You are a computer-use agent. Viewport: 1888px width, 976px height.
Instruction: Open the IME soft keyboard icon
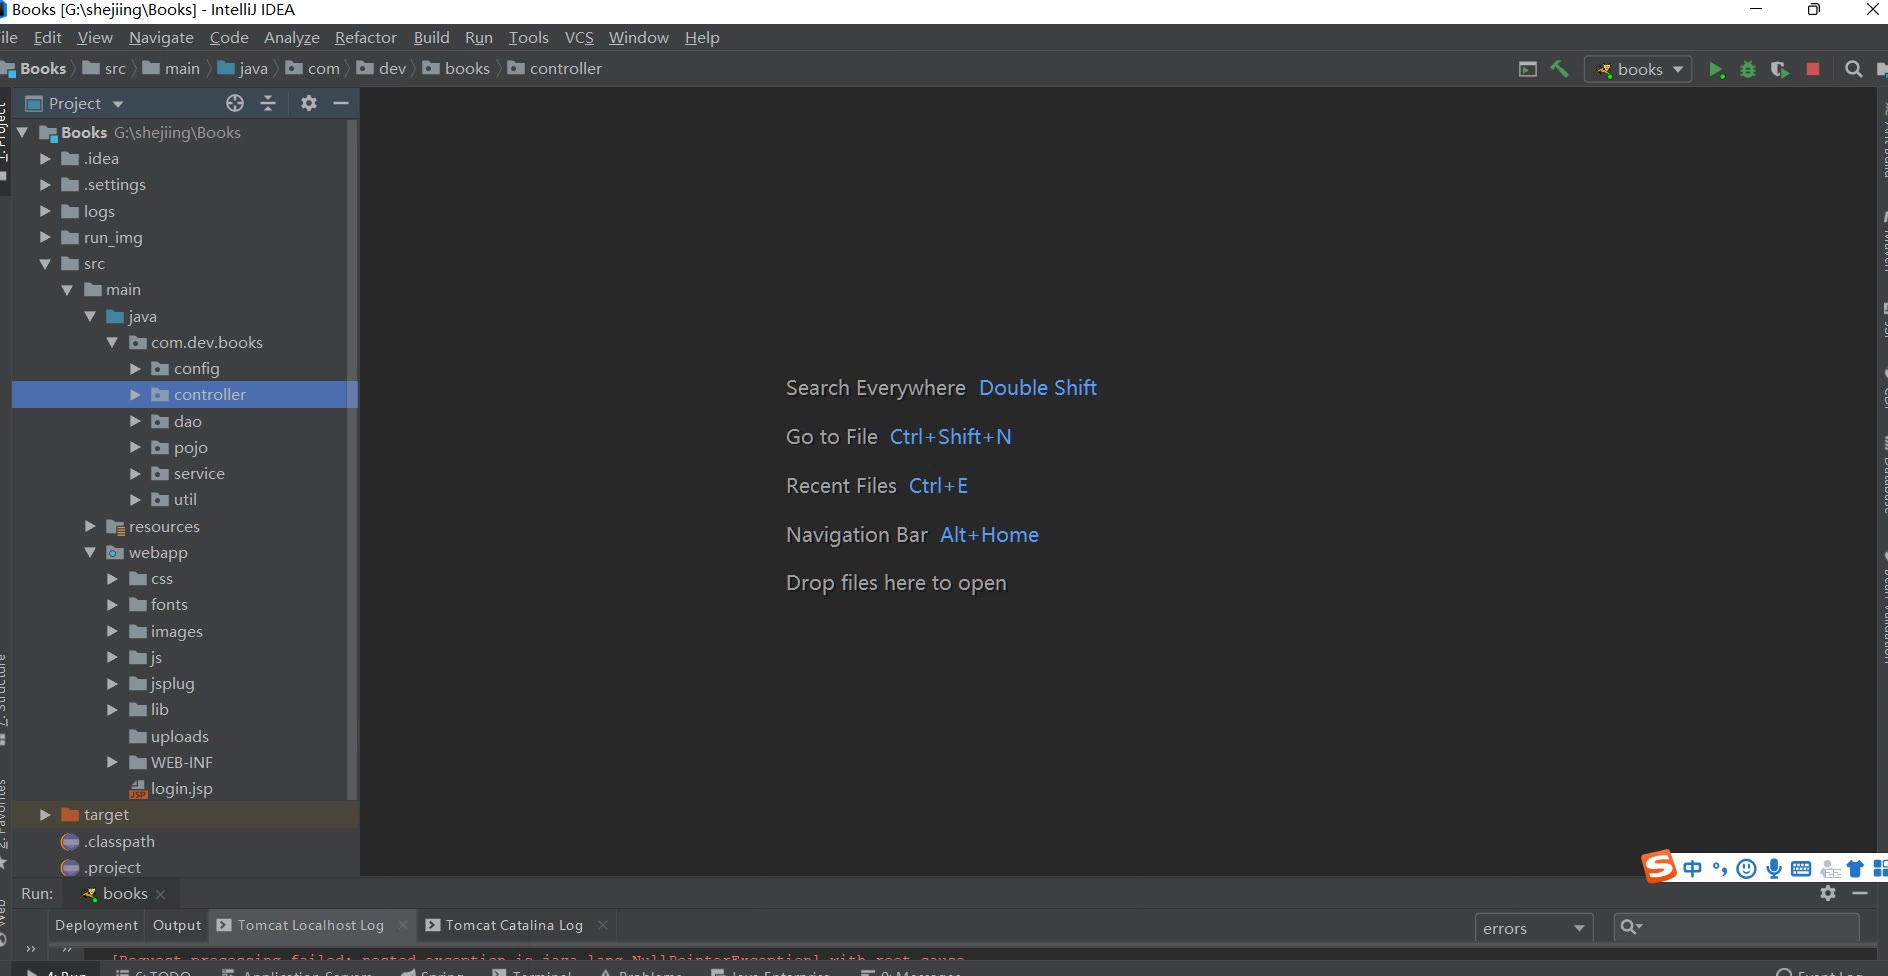pyautogui.click(x=1801, y=868)
